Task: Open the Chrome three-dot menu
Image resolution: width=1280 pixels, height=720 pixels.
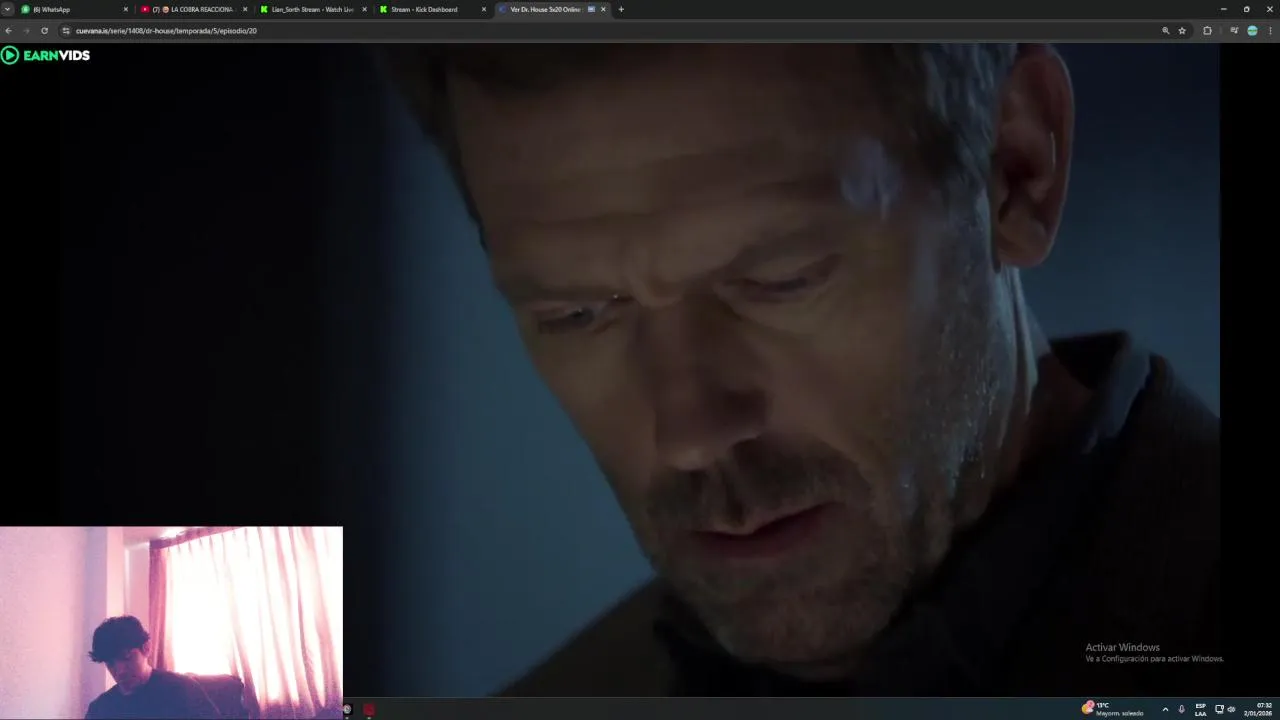Action: click(1270, 31)
